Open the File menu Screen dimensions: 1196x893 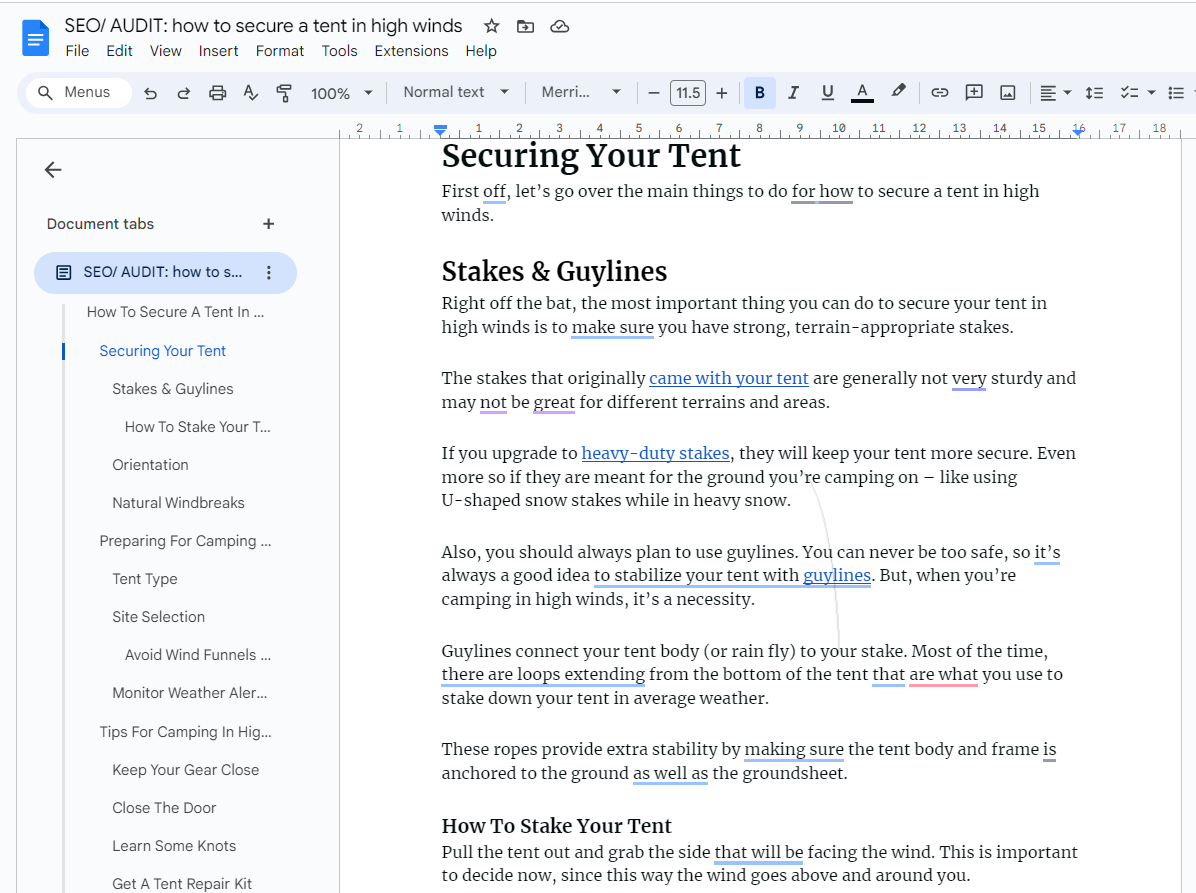(77, 51)
